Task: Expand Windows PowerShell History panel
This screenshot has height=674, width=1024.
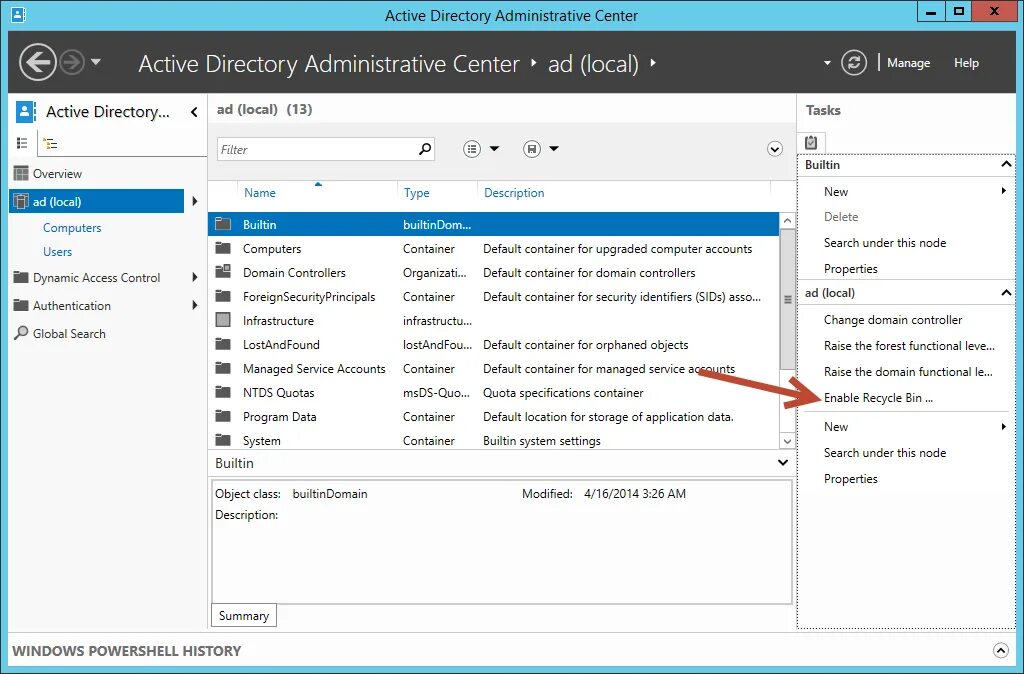Action: tap(1000, 650)
